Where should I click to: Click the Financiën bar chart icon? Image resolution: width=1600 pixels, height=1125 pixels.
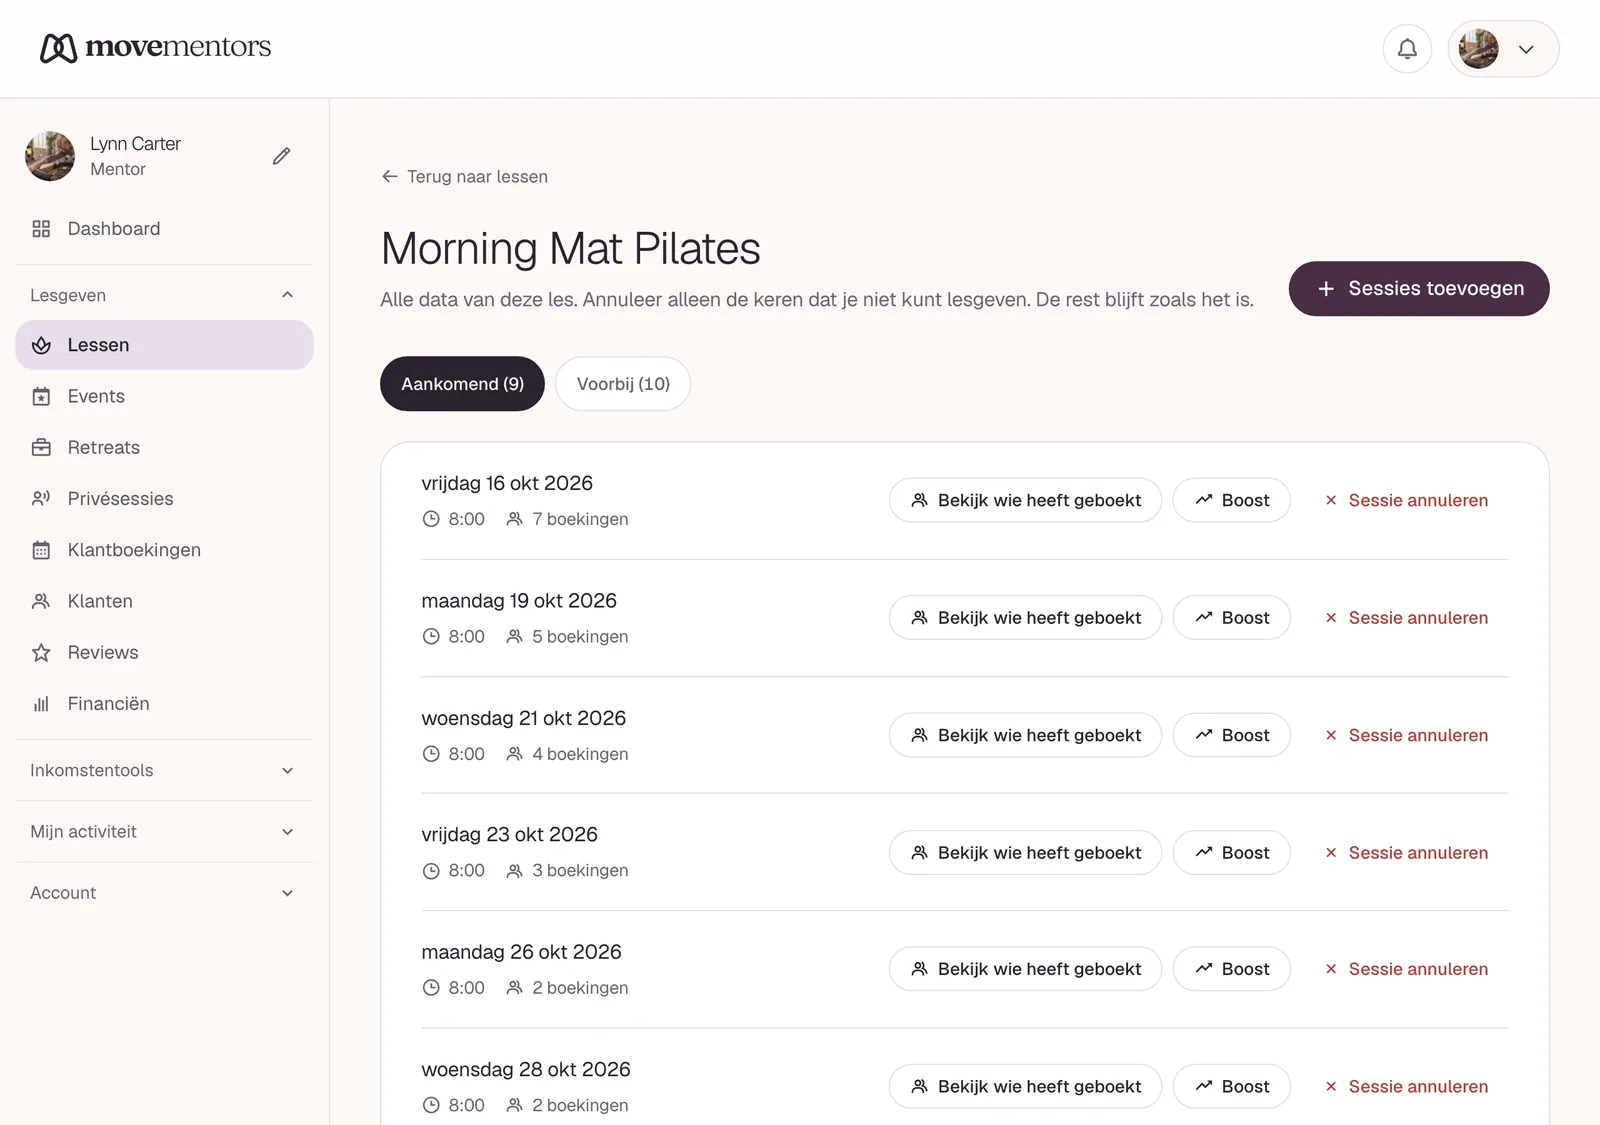click(x=41, y=704)
